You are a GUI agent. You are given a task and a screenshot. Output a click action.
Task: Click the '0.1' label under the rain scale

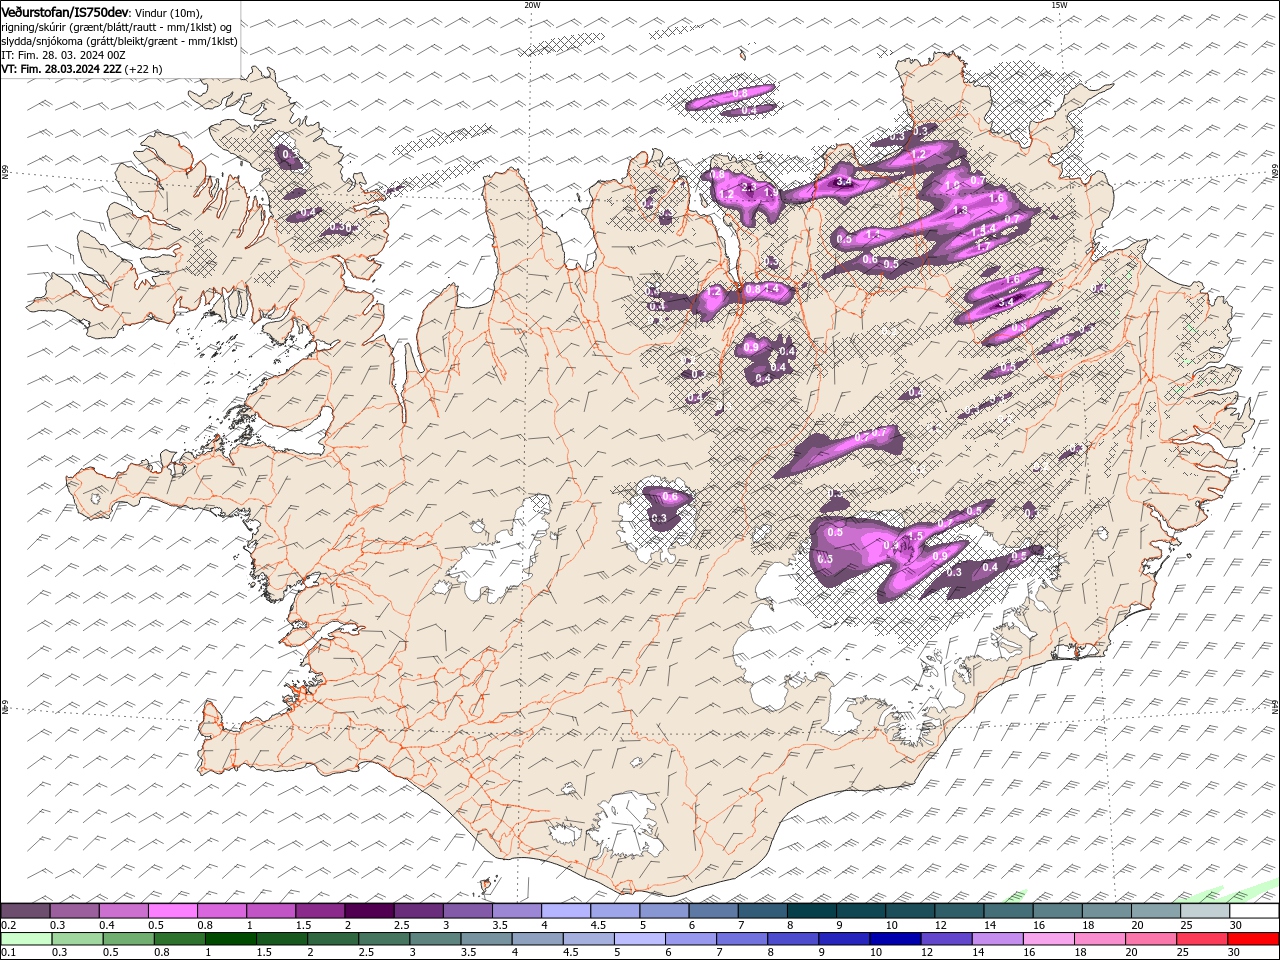pyautogui.click(x=7, y=953)
